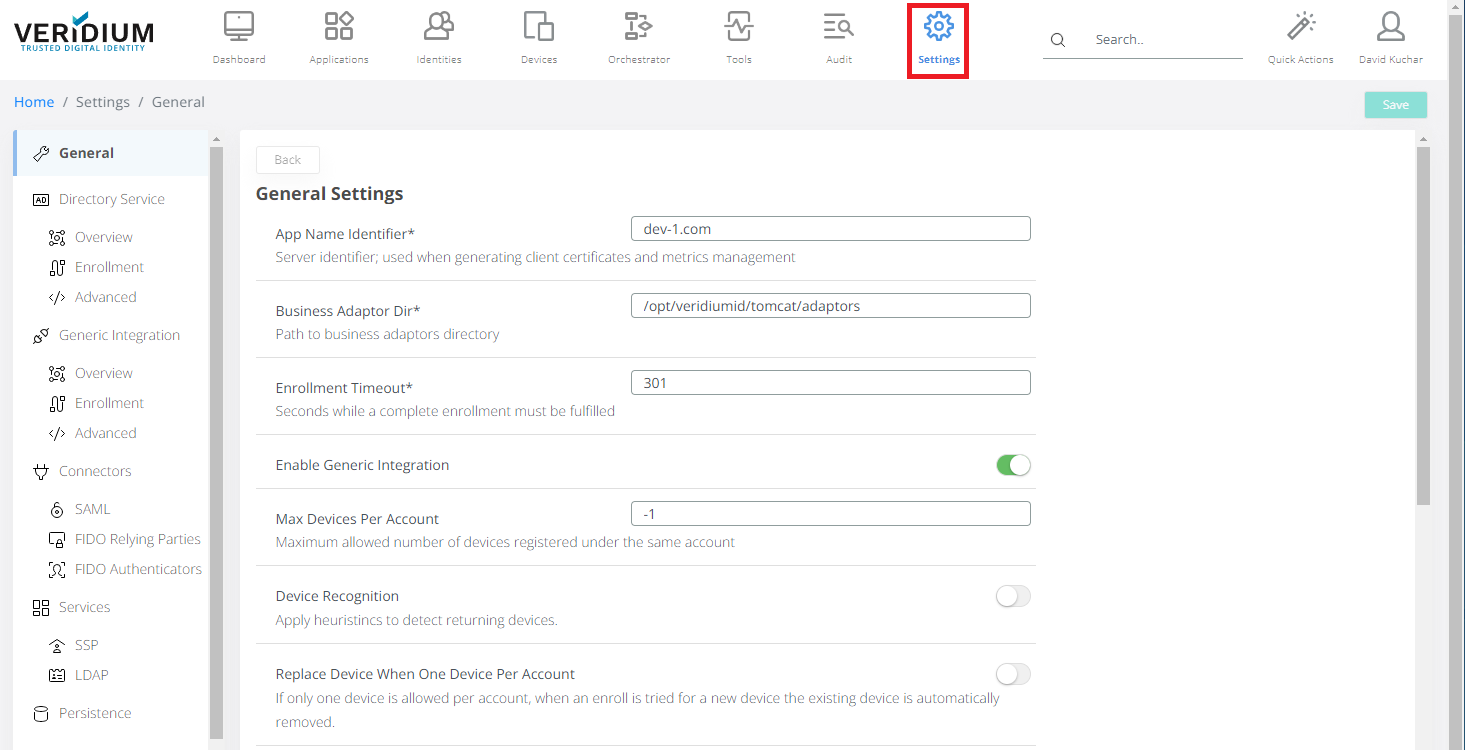Open FIDO Relying Parties menu item
The width and height of the screenshot is (1465, 750).
pos(137,539)
